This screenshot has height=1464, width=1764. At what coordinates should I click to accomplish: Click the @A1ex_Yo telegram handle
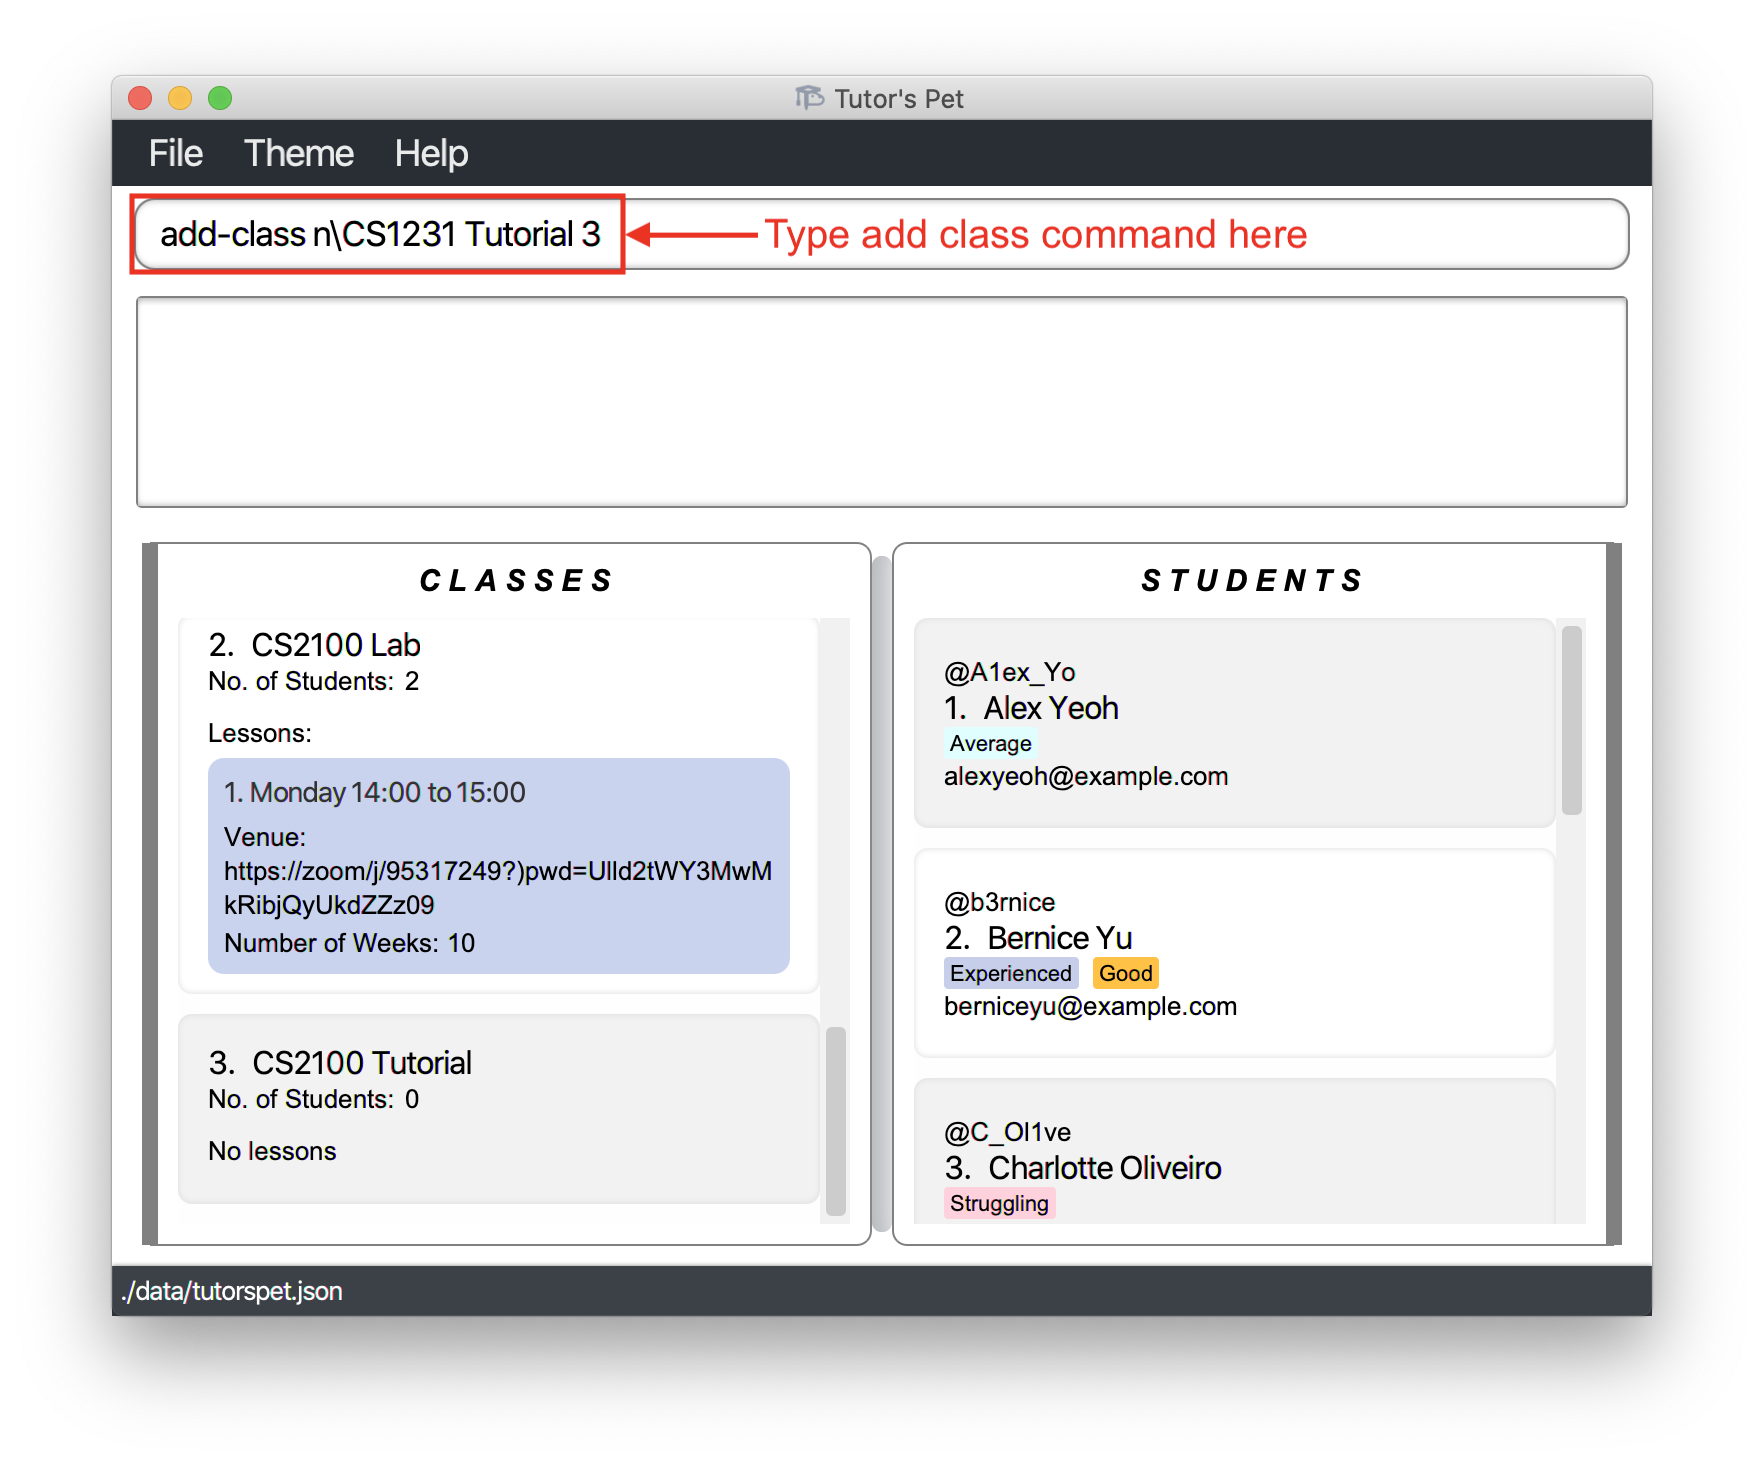point(1009,672)
